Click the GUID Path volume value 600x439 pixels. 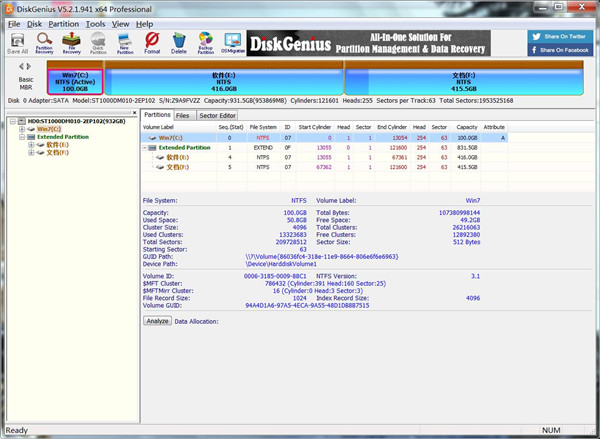(322, 257)
